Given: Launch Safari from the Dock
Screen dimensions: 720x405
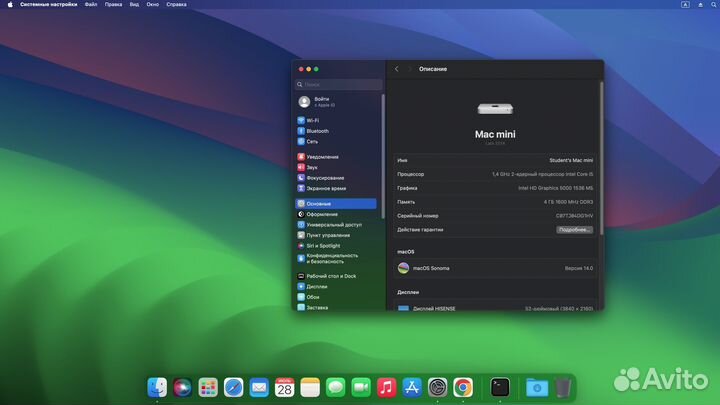Looking at the screenshot, I should point(233,388).
